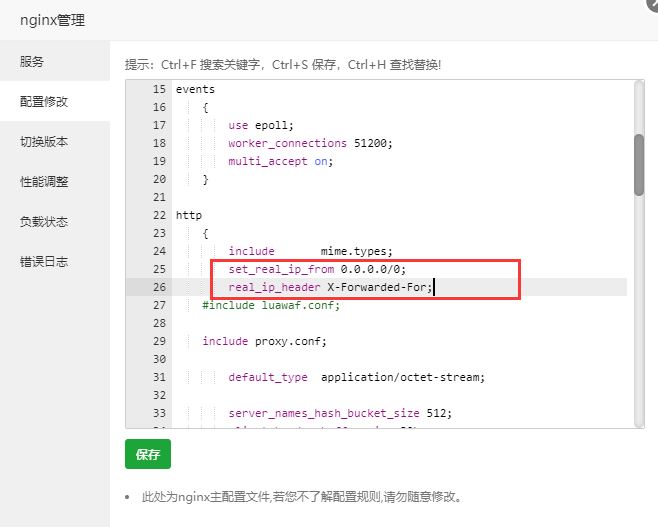Go to the 性能调整 tab

[44, 182]
